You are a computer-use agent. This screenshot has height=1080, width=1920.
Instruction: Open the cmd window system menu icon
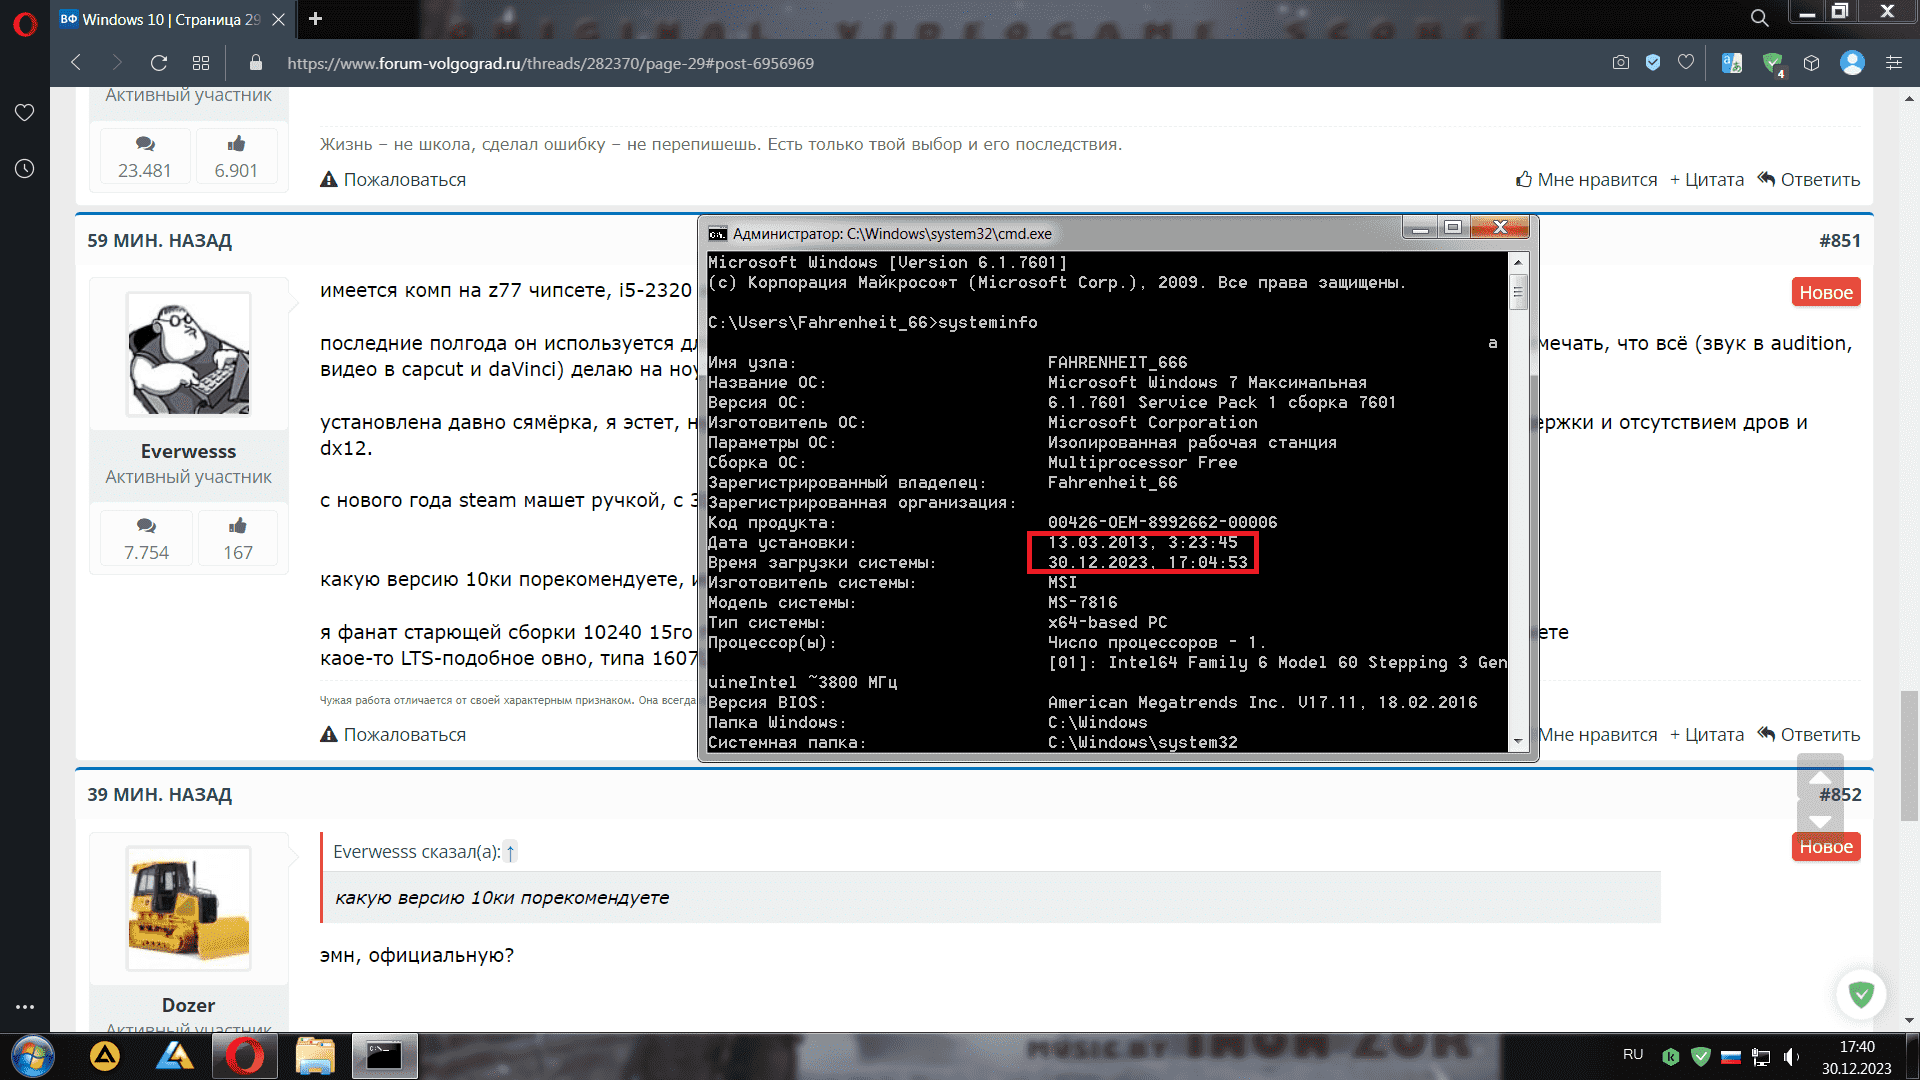pos(717,234)
